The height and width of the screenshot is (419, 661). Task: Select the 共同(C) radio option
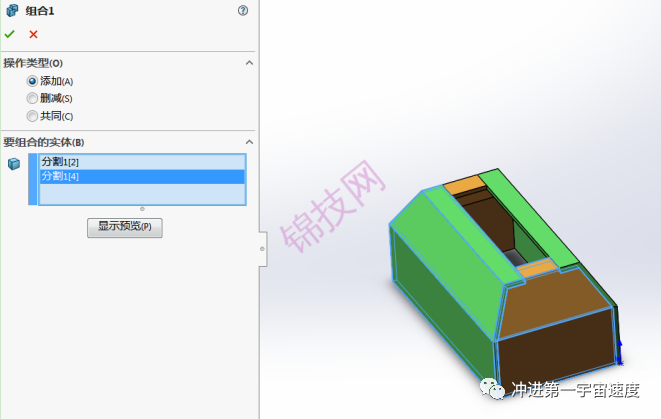(32, 116)
